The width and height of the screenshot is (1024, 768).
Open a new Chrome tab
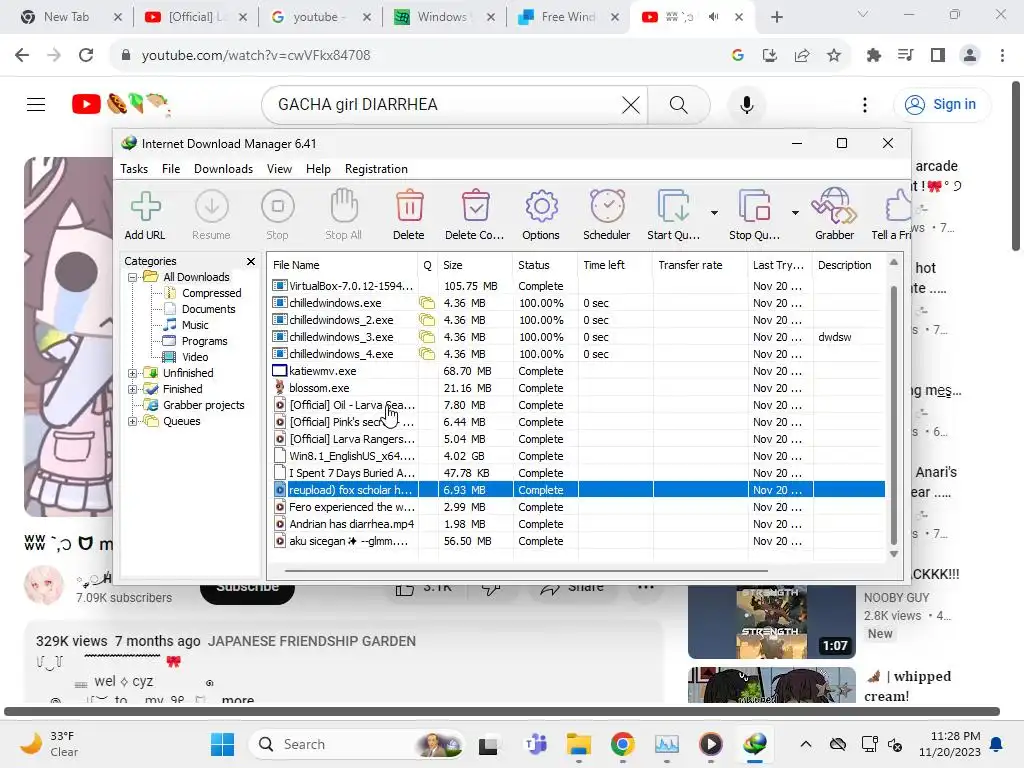pyautogui.click(x=776, y=17)
